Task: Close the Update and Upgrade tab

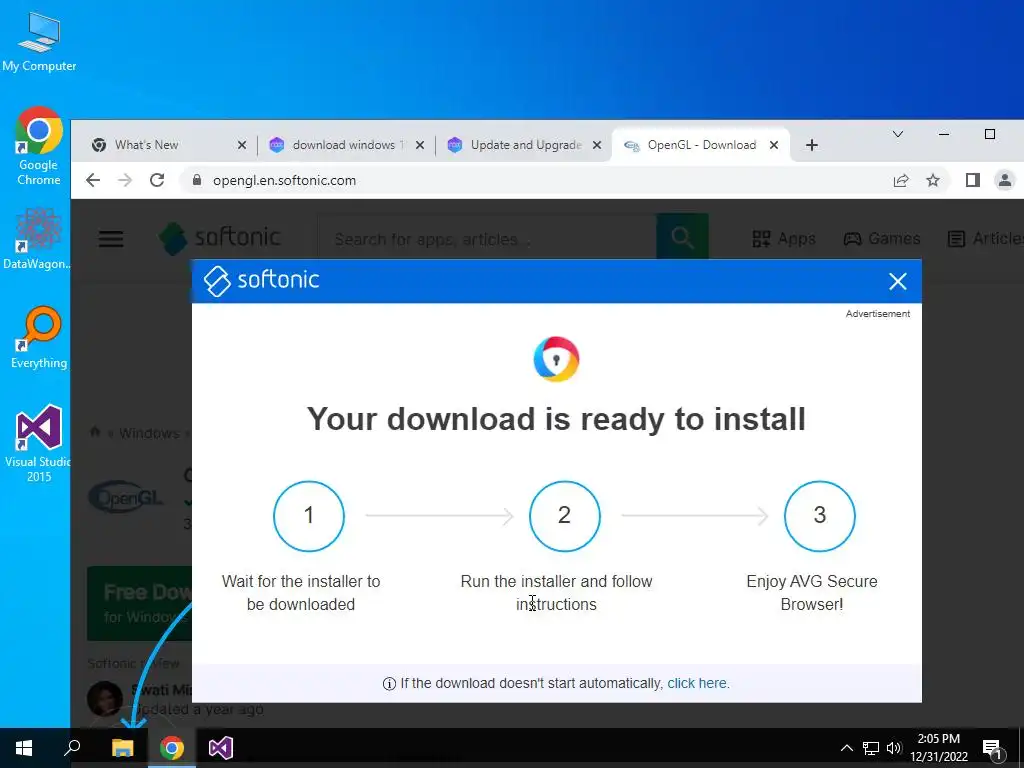Action: tap(597, 145)
